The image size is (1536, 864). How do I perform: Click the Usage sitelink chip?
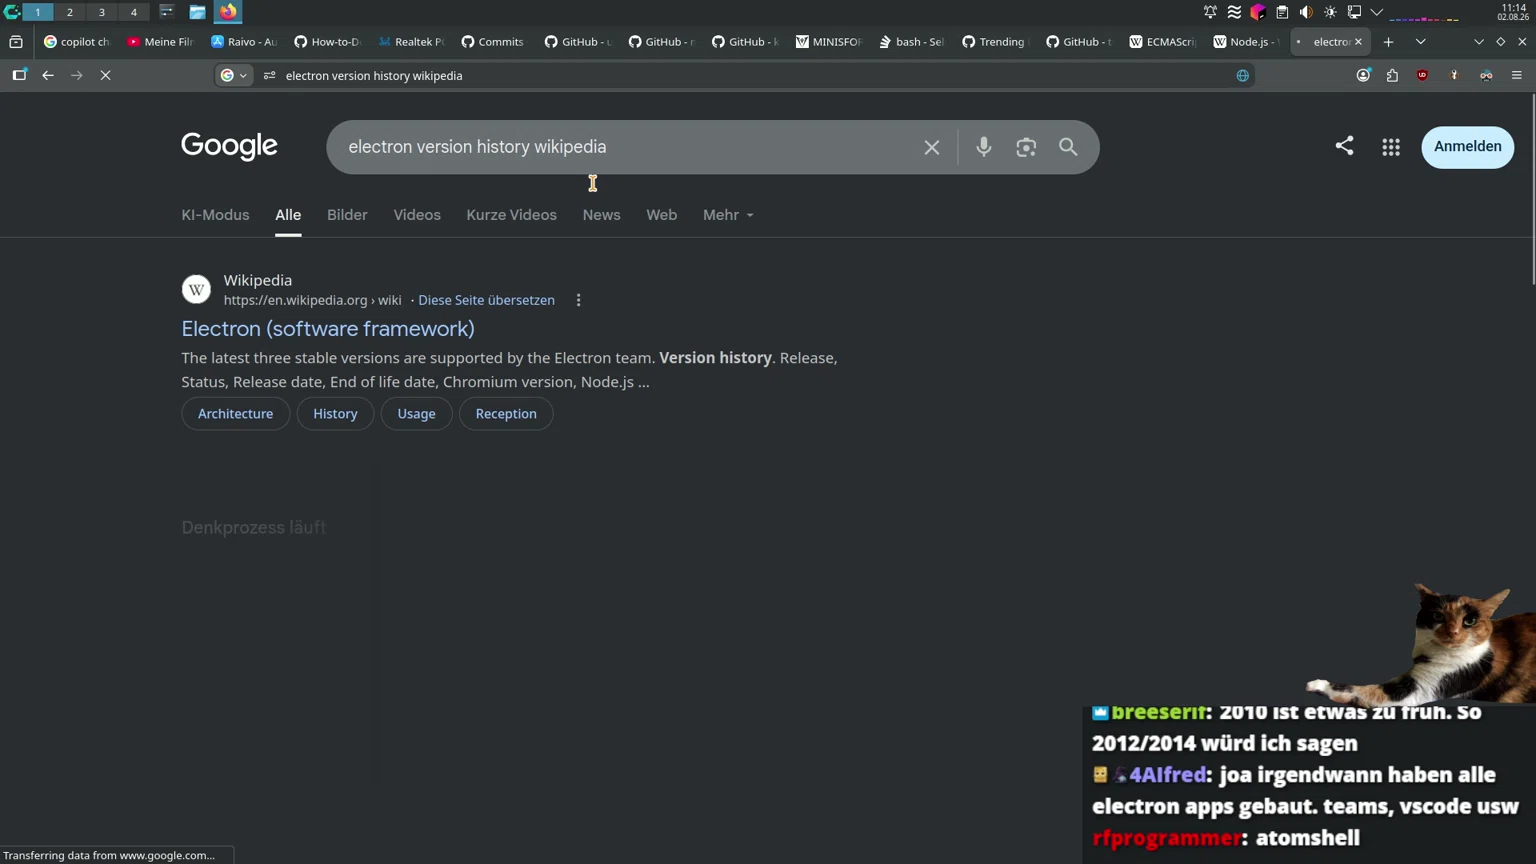pos(416,414)
